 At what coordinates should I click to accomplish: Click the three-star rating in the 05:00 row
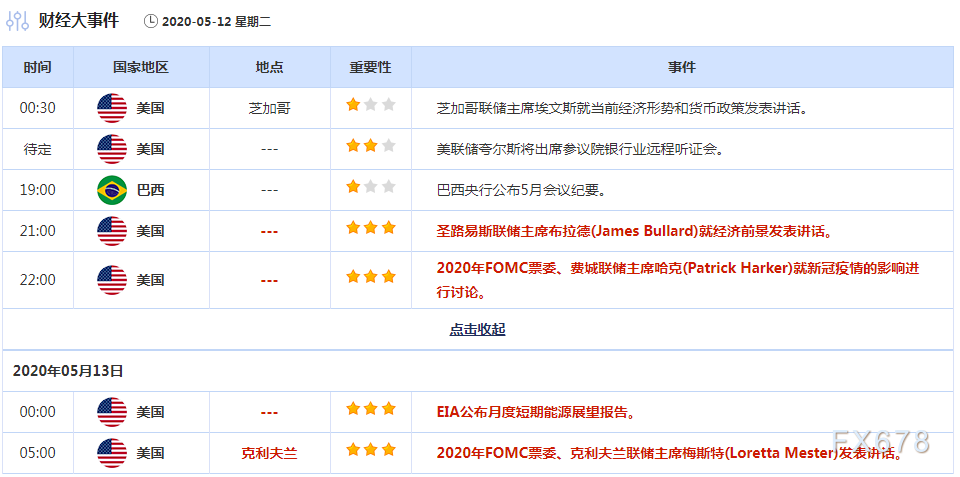pyautogui.click(x=370, y=449)
